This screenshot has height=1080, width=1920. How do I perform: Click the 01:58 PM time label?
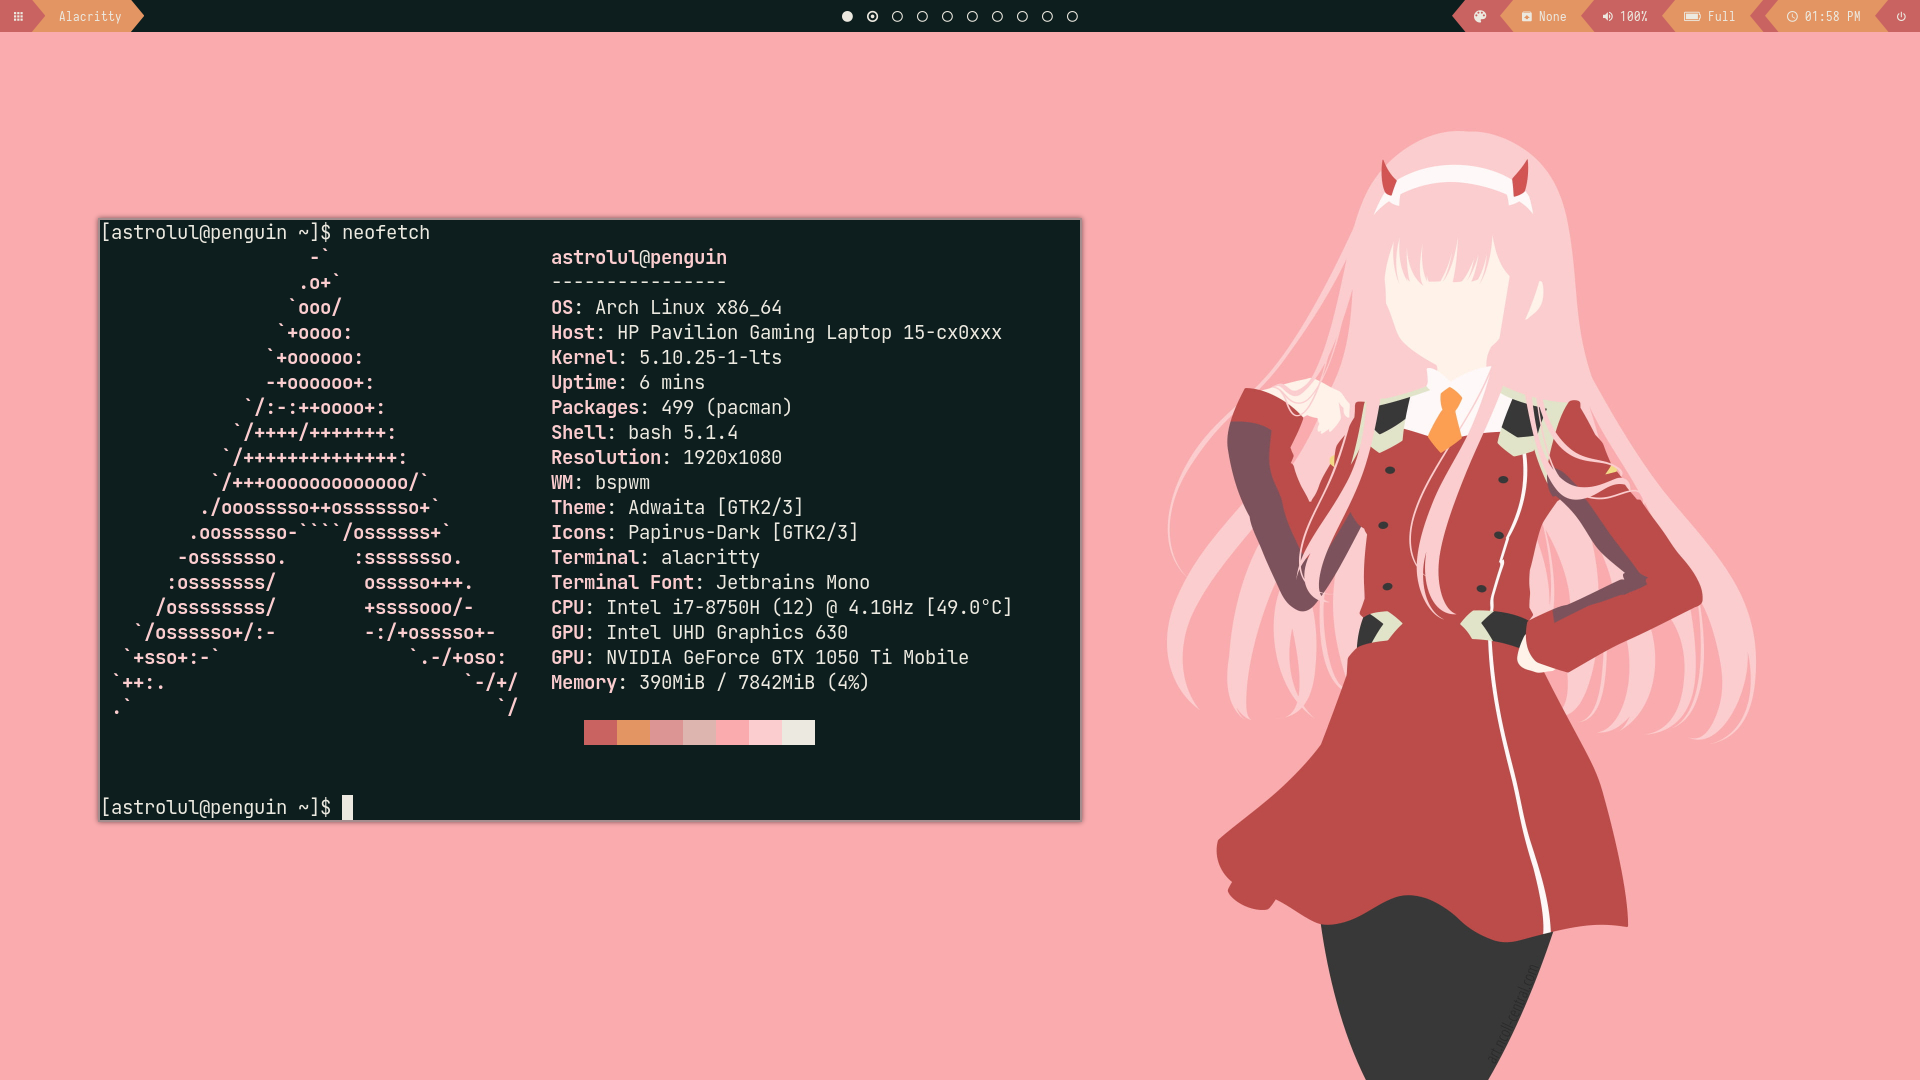(x=1832, y=16)
